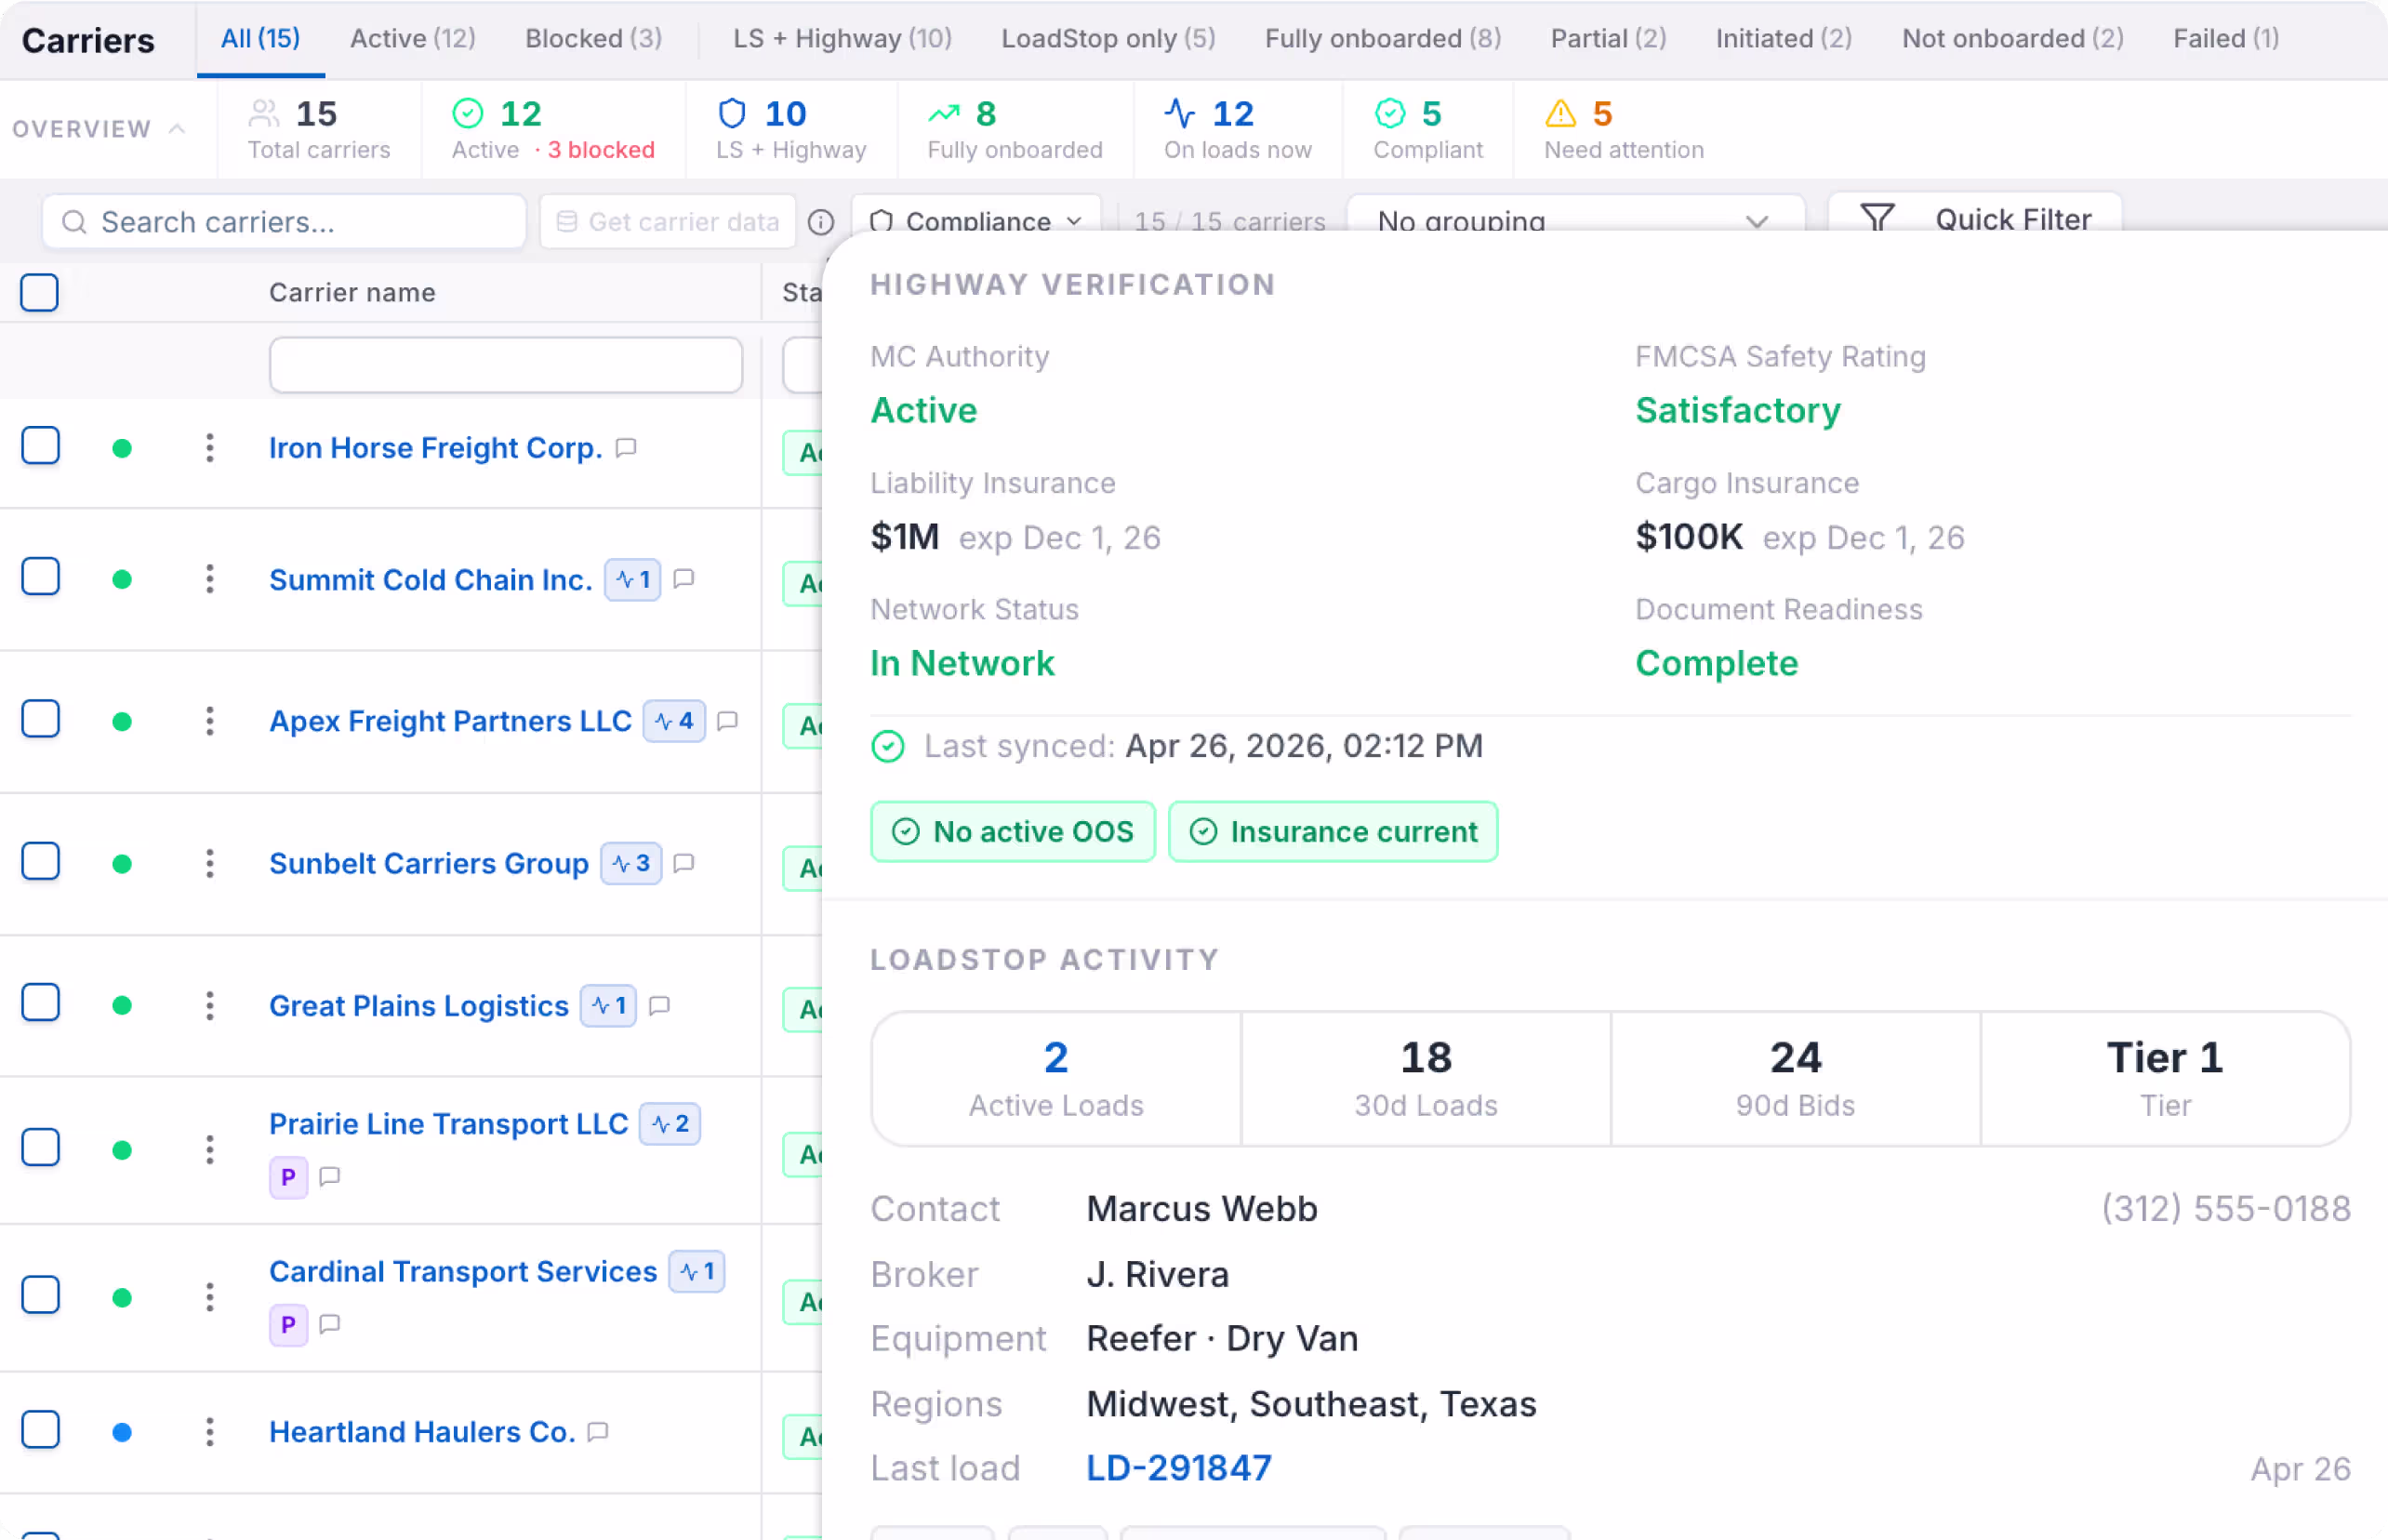Open the Great Plains Logistics carrier link
This screenshot has width=2388, height=1540.
click(x=419, y=1006)
